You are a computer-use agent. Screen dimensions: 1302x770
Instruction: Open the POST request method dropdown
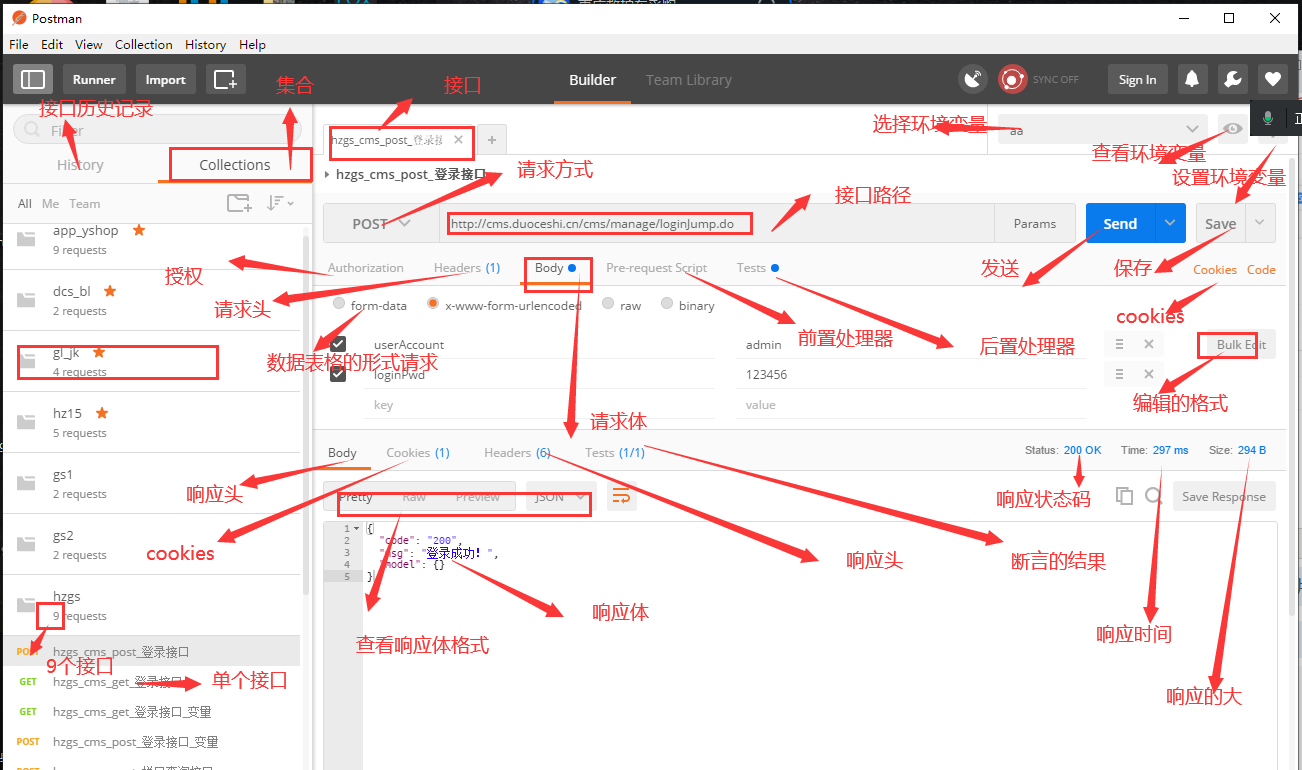[x=382, y=224]
